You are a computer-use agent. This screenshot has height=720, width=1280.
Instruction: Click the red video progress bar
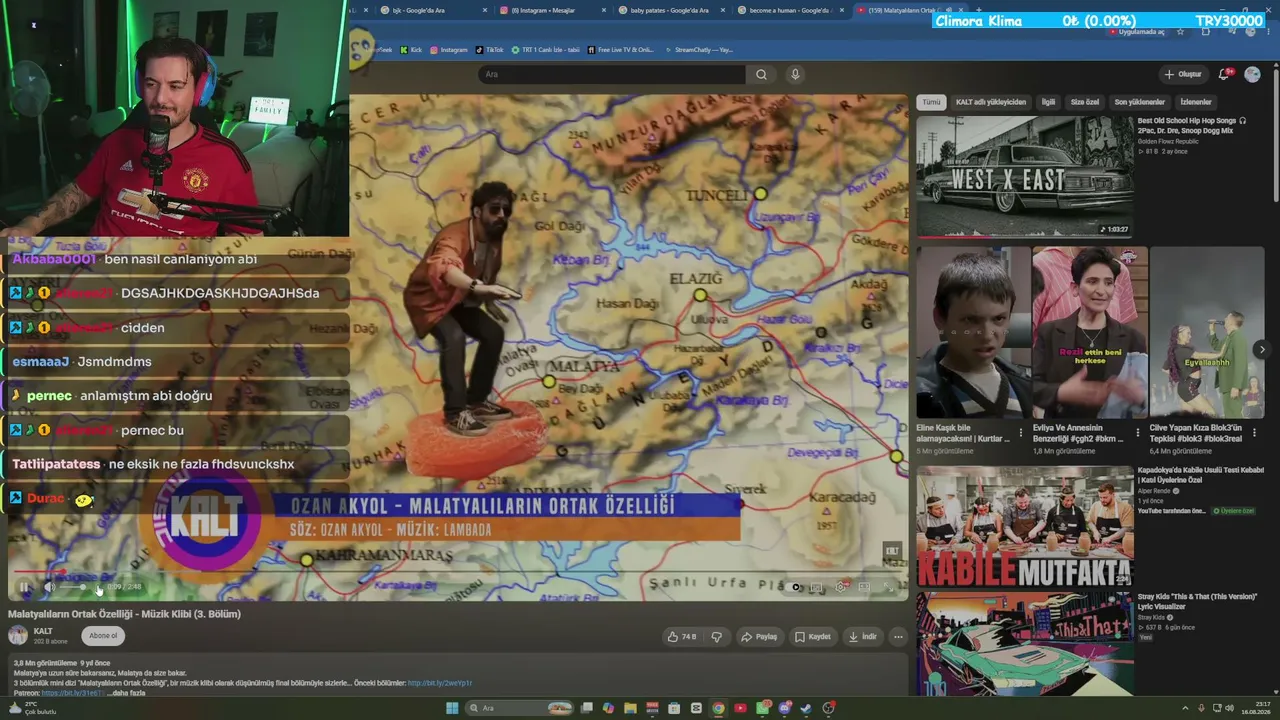pyautogui.click(x=458, y=572)
